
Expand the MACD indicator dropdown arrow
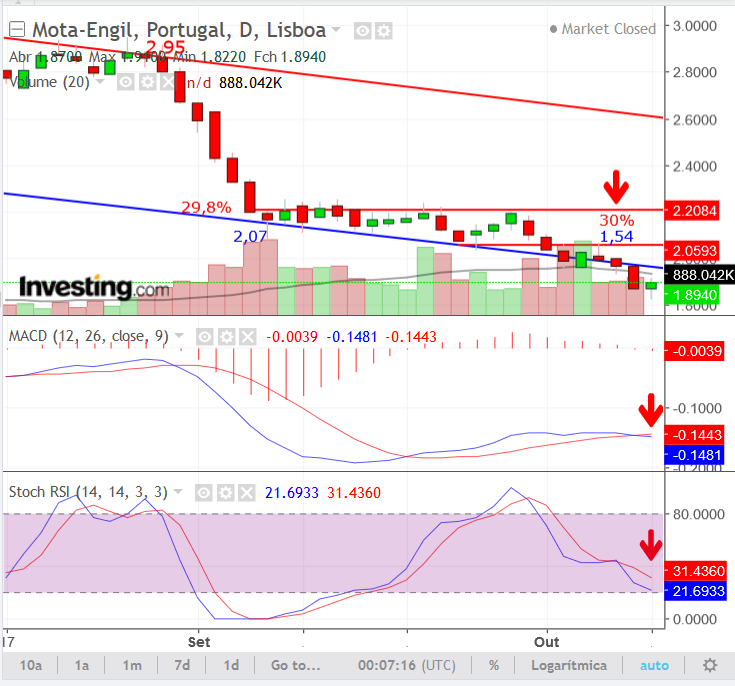179,336
